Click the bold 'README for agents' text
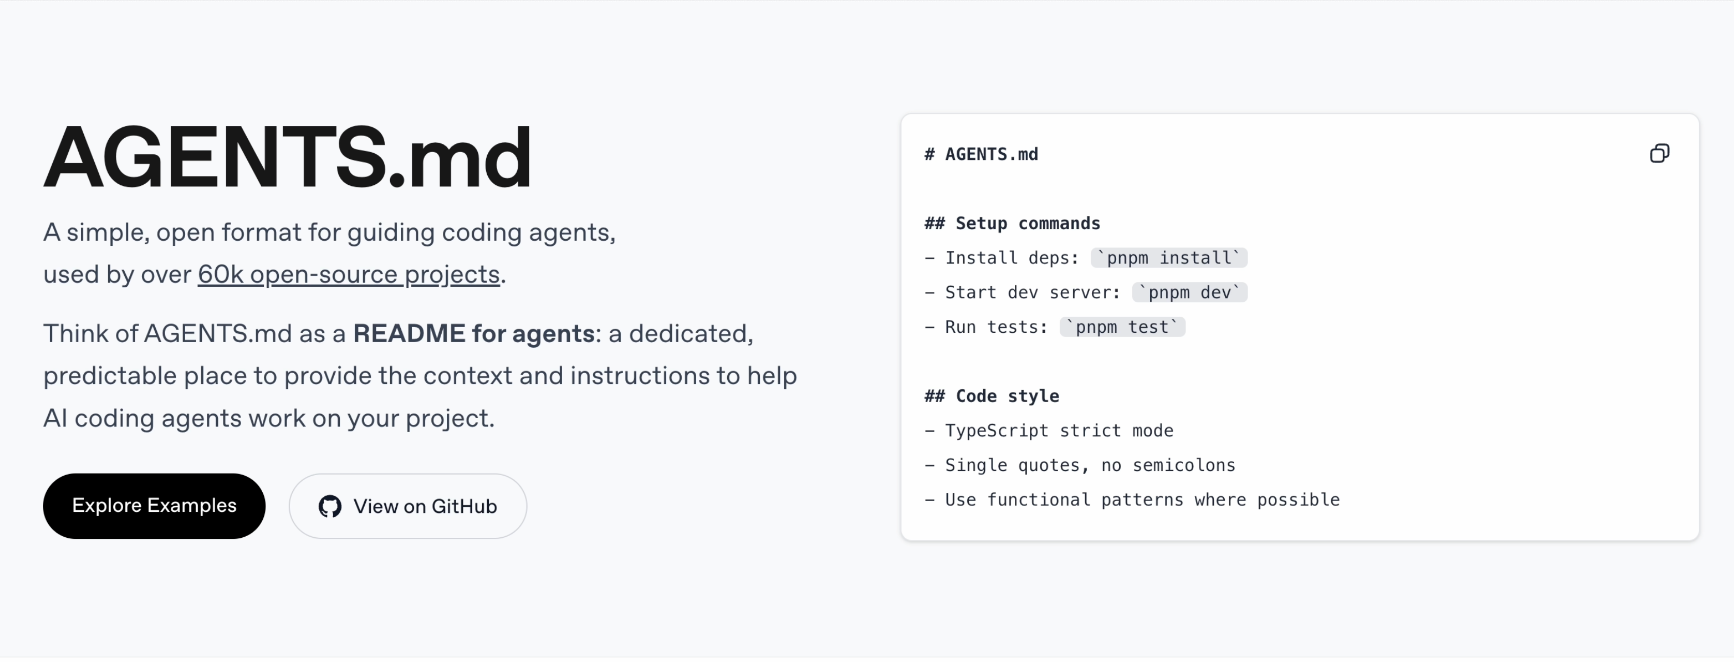This screenshot has width=1734, height=662. pos(473,334)
